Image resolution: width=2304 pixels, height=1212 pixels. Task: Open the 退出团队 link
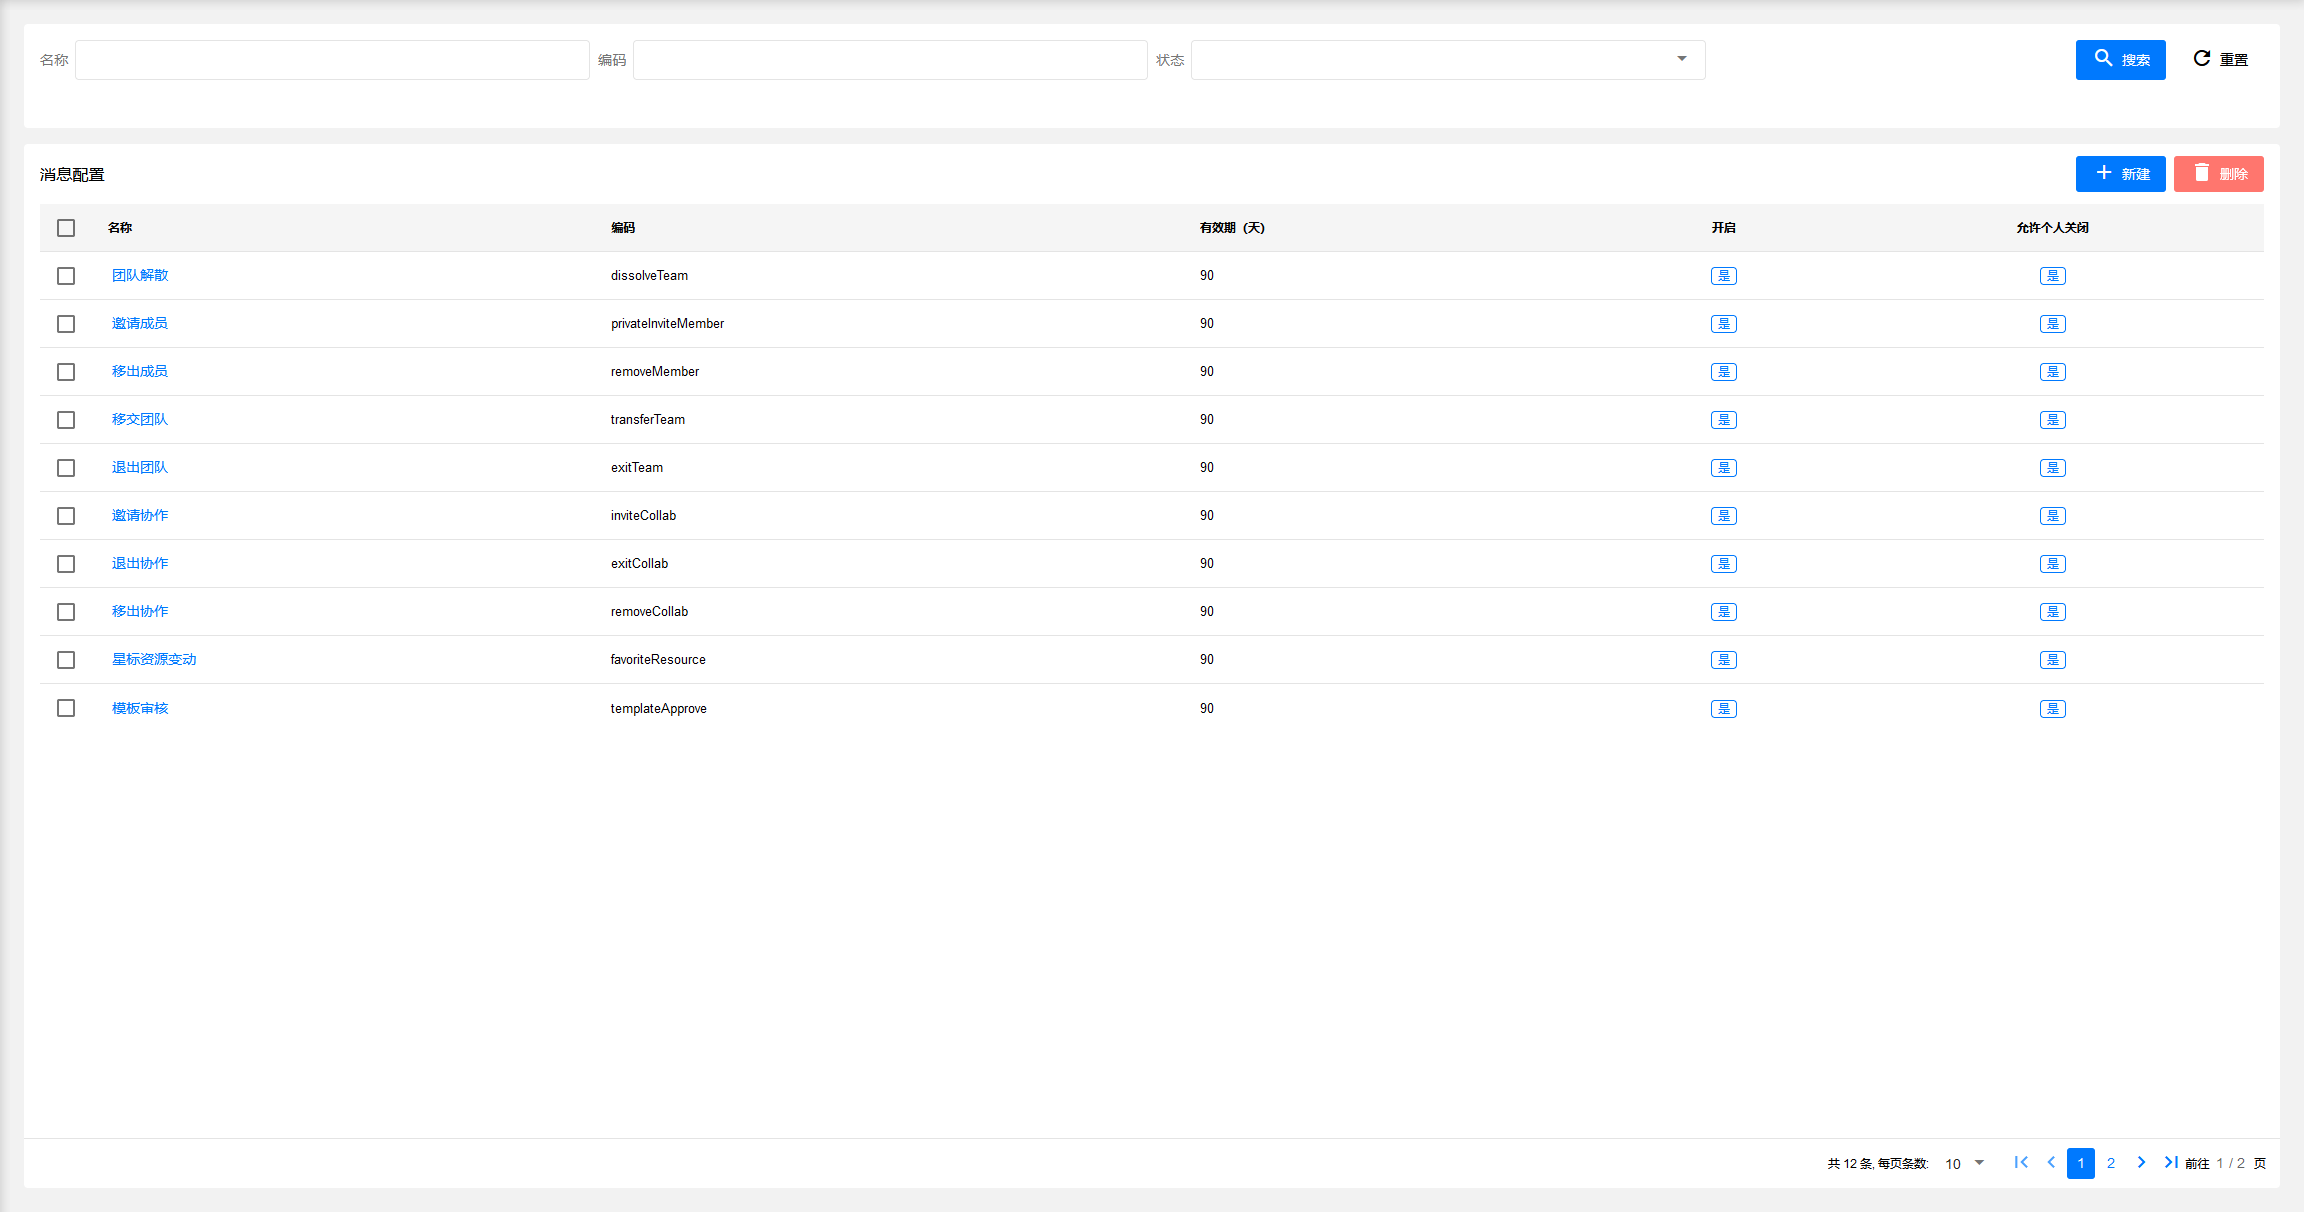pyautogui.click(x=140, y=467)
